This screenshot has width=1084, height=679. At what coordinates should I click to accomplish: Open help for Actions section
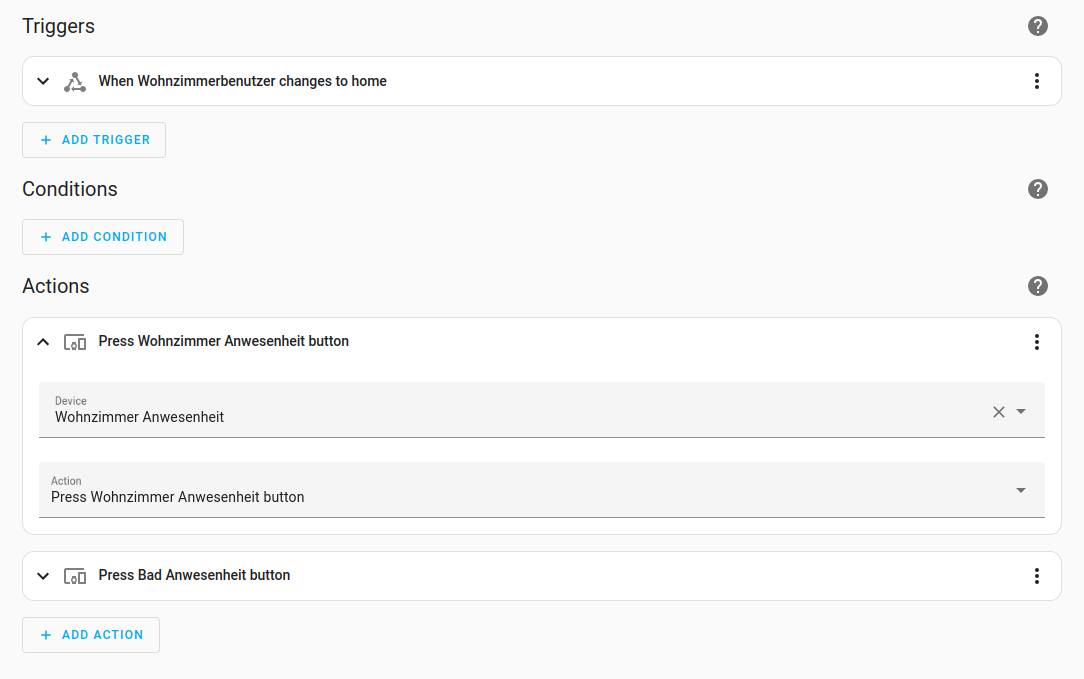[x=1038, y=286]
